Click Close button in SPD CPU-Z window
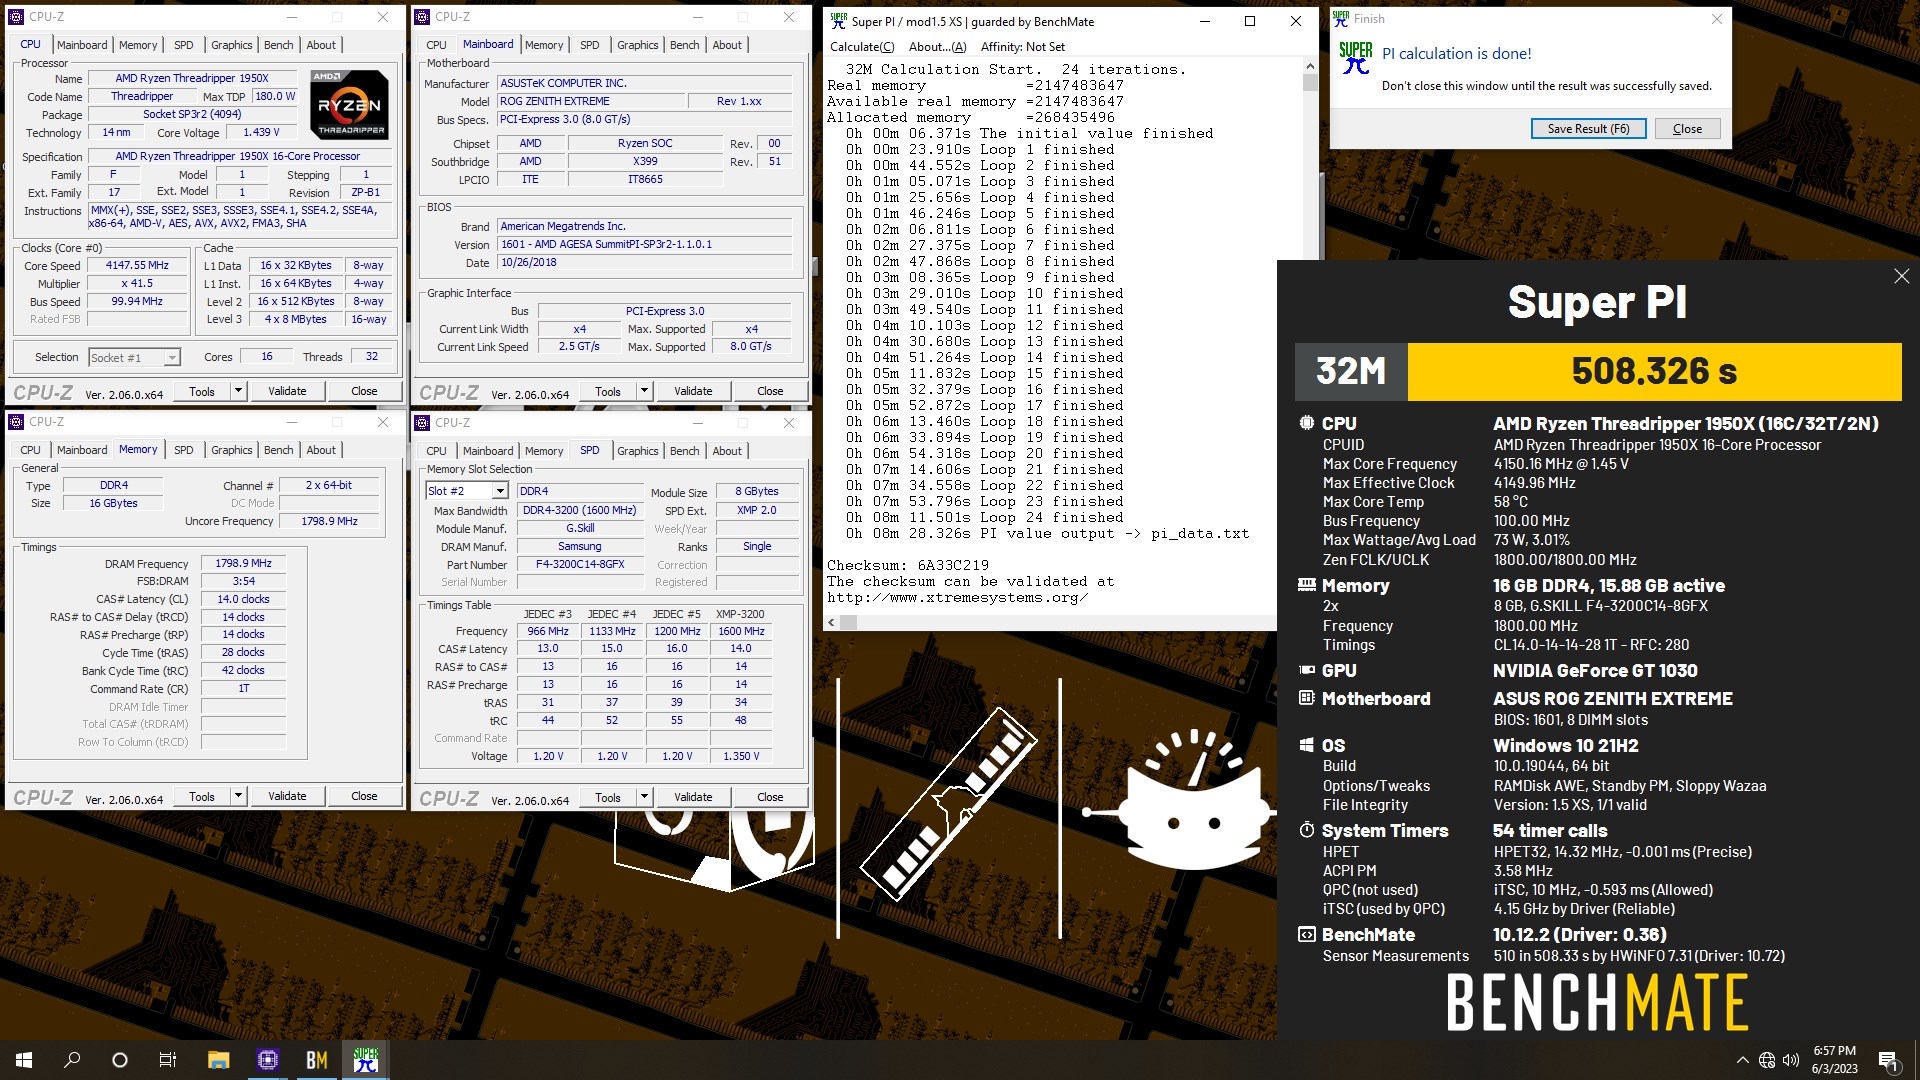Viewport: 1920px width, 1080px height. [x=770, y=797]
